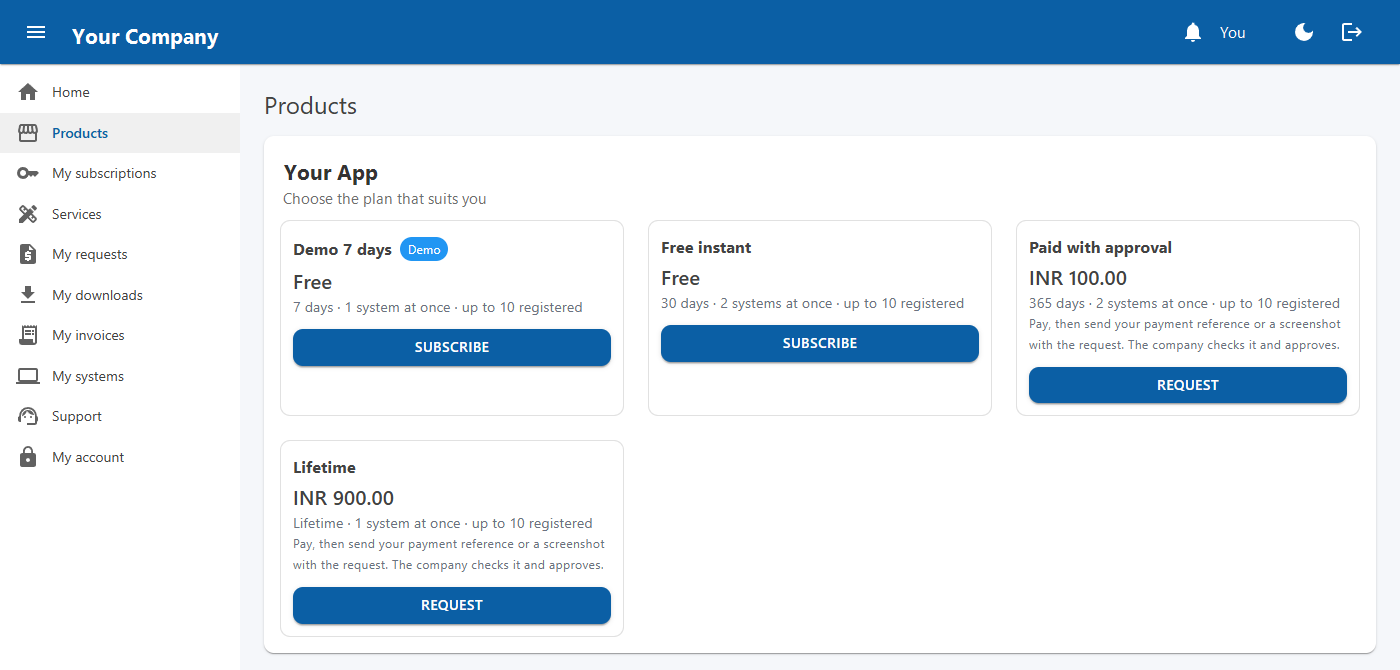Request the Lifetime plan

(x=452, y=605)
